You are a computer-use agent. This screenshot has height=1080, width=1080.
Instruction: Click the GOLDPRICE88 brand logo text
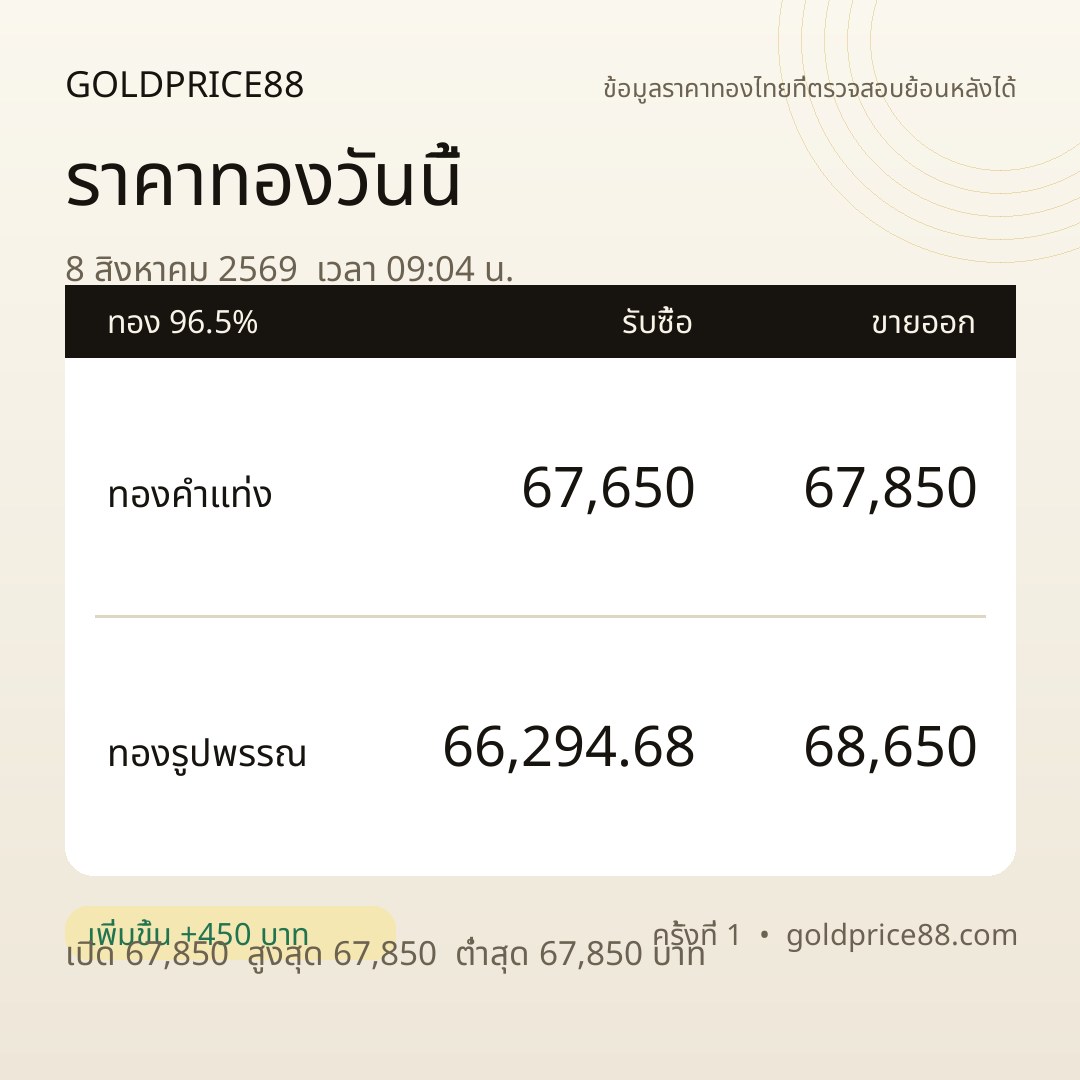coord(185,85)
